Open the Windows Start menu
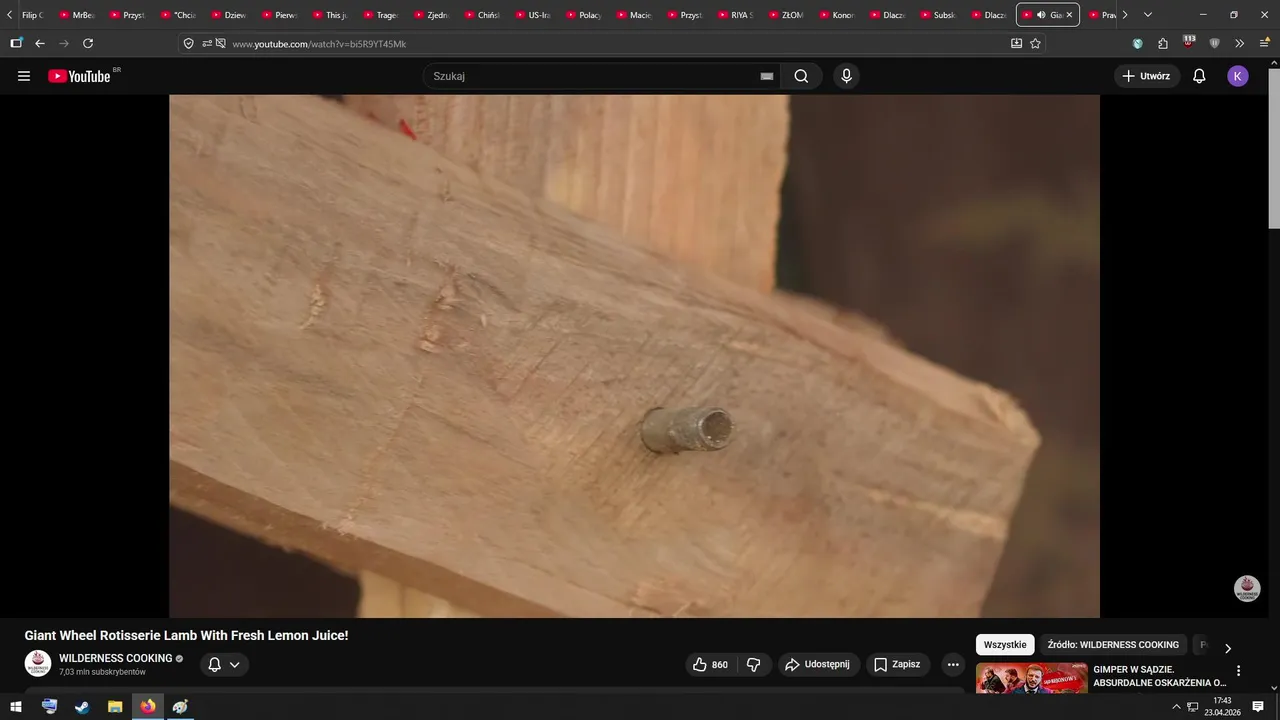Screen dimensions: 1280x720 pos(16,707)
